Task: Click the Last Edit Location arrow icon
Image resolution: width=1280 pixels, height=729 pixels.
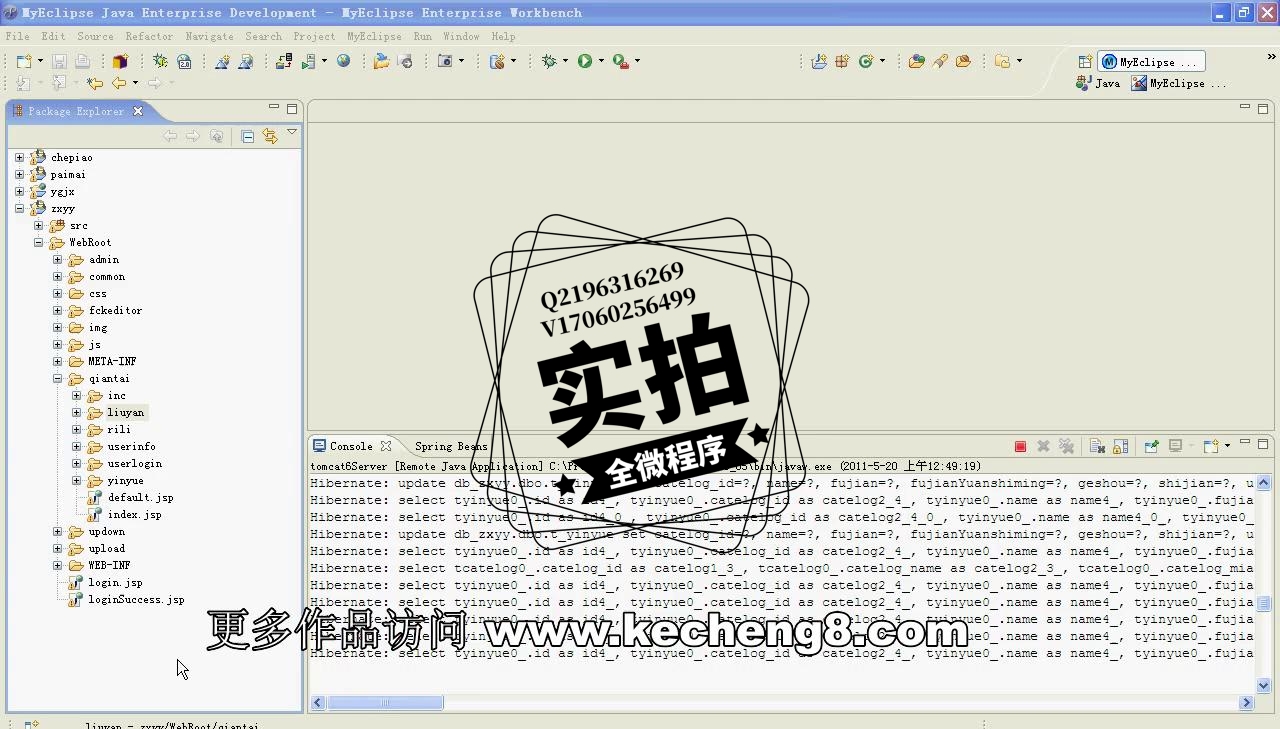Action: click(95, 83)
